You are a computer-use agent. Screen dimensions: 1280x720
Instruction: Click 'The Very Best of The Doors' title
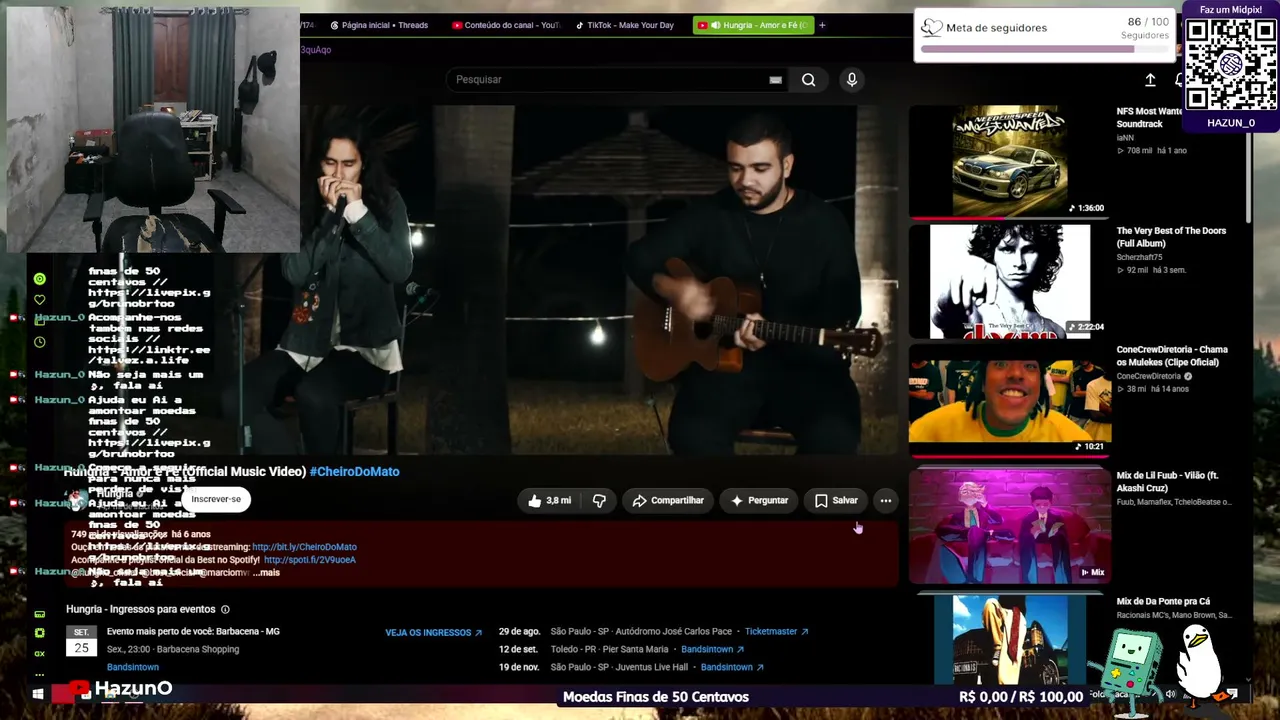(1171, 237)
